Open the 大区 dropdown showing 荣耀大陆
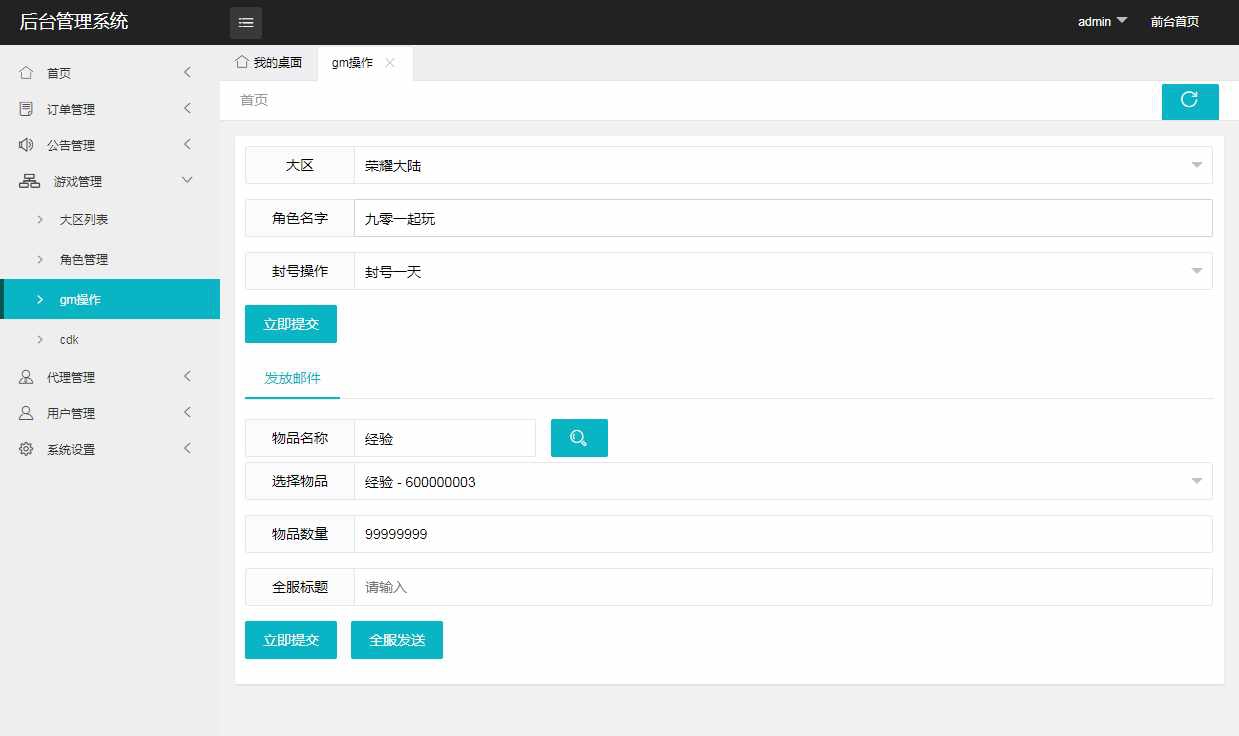 pyautogui.click(x=783, y=165)
